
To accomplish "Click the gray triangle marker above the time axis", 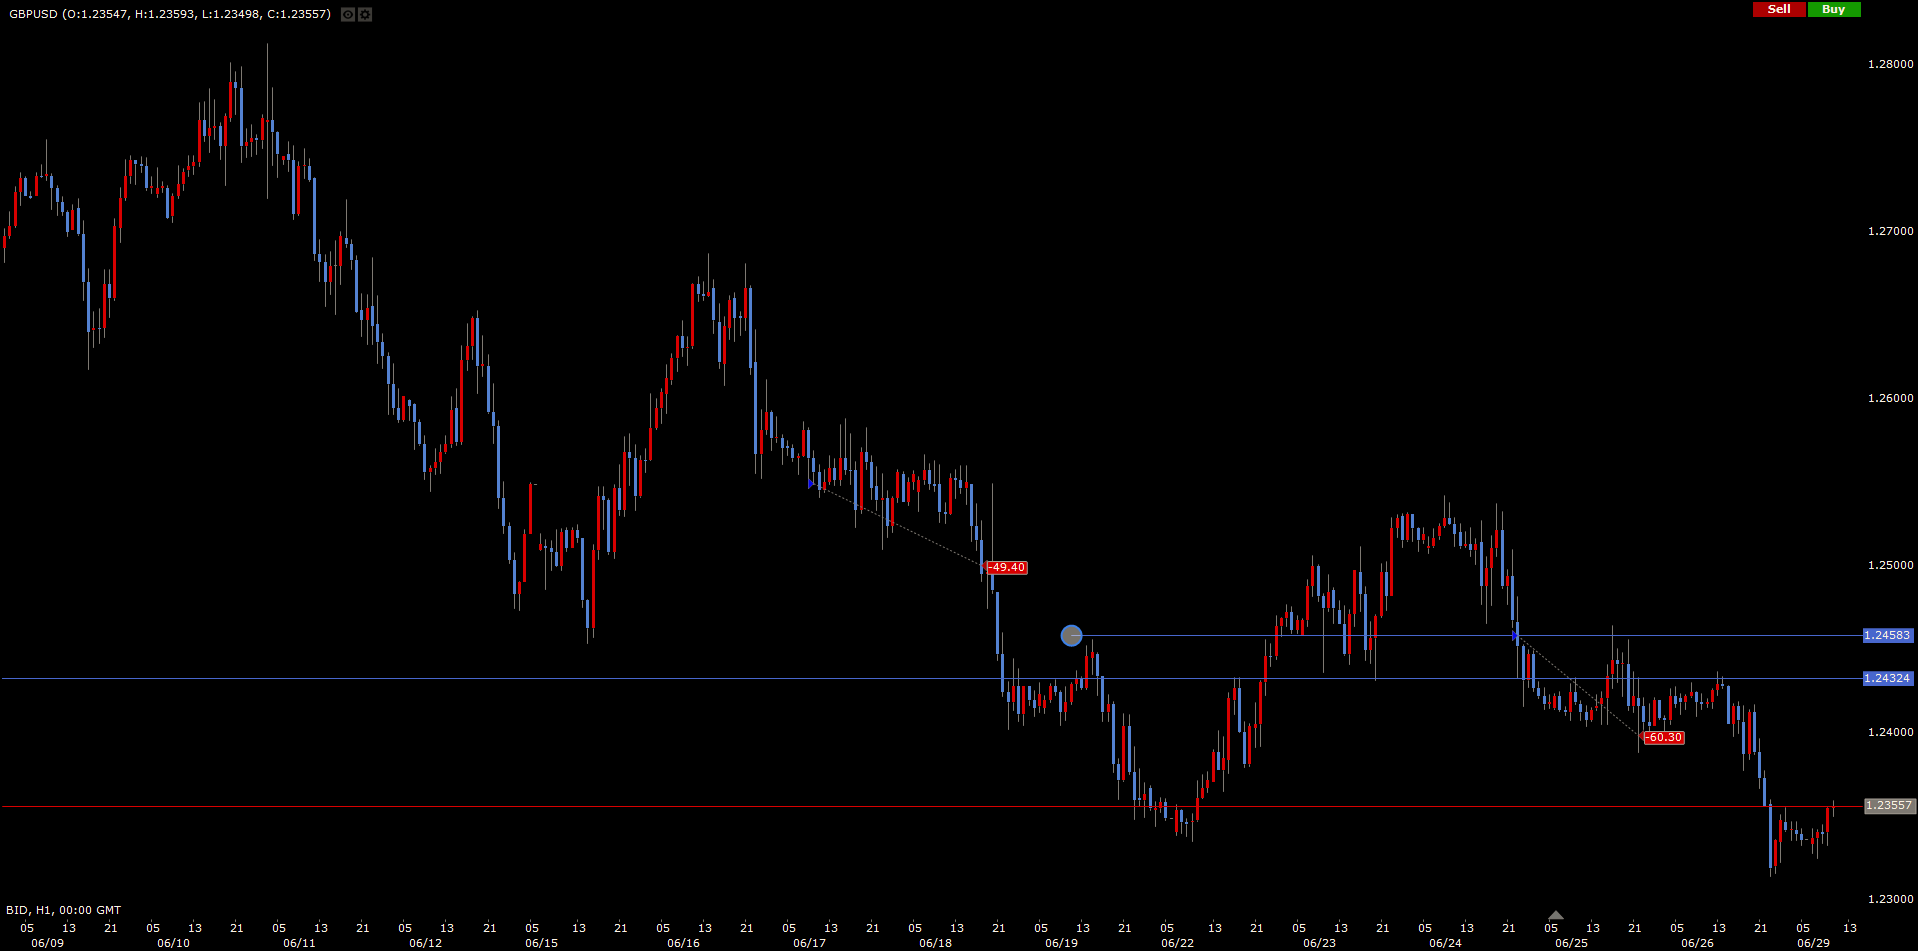I will pos(1555,915).
